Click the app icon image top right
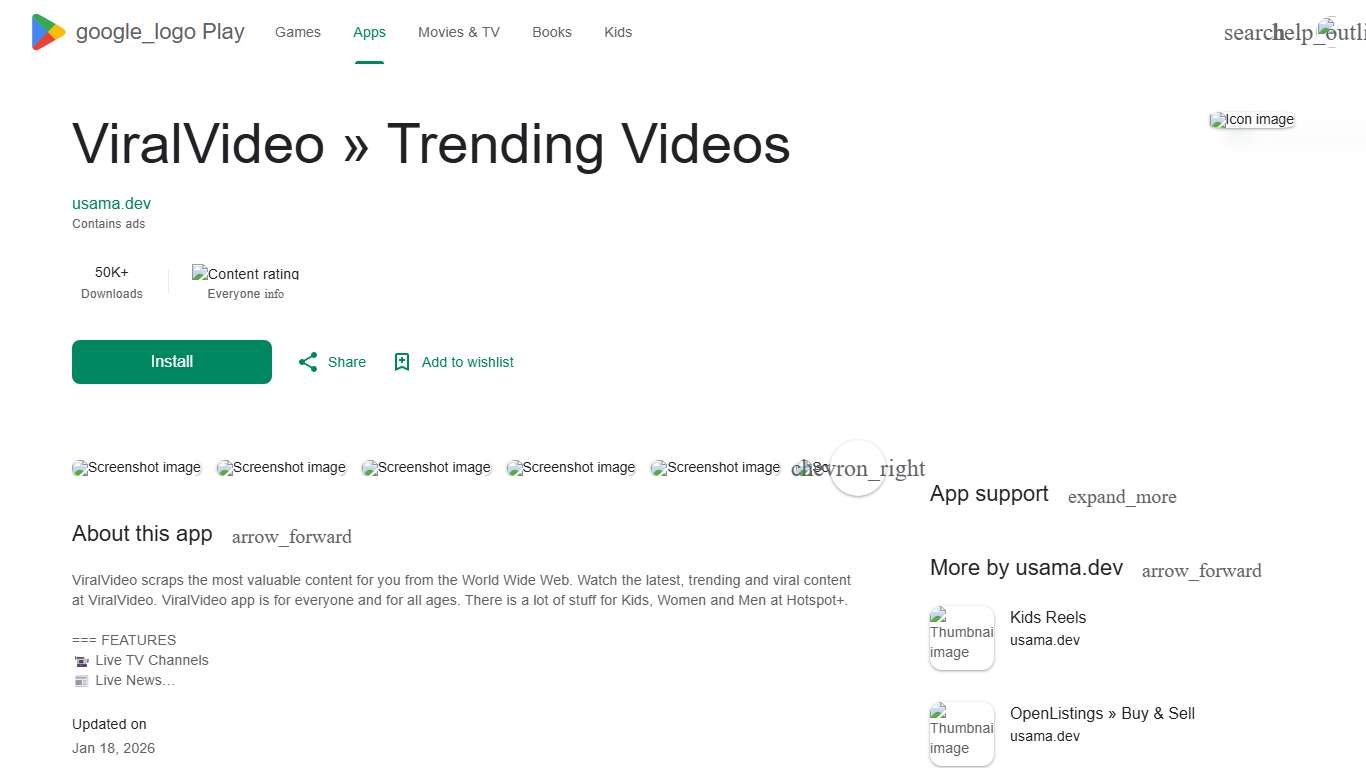Image resolution: width=1366 pixels, height=768 pixels. 1251,119
